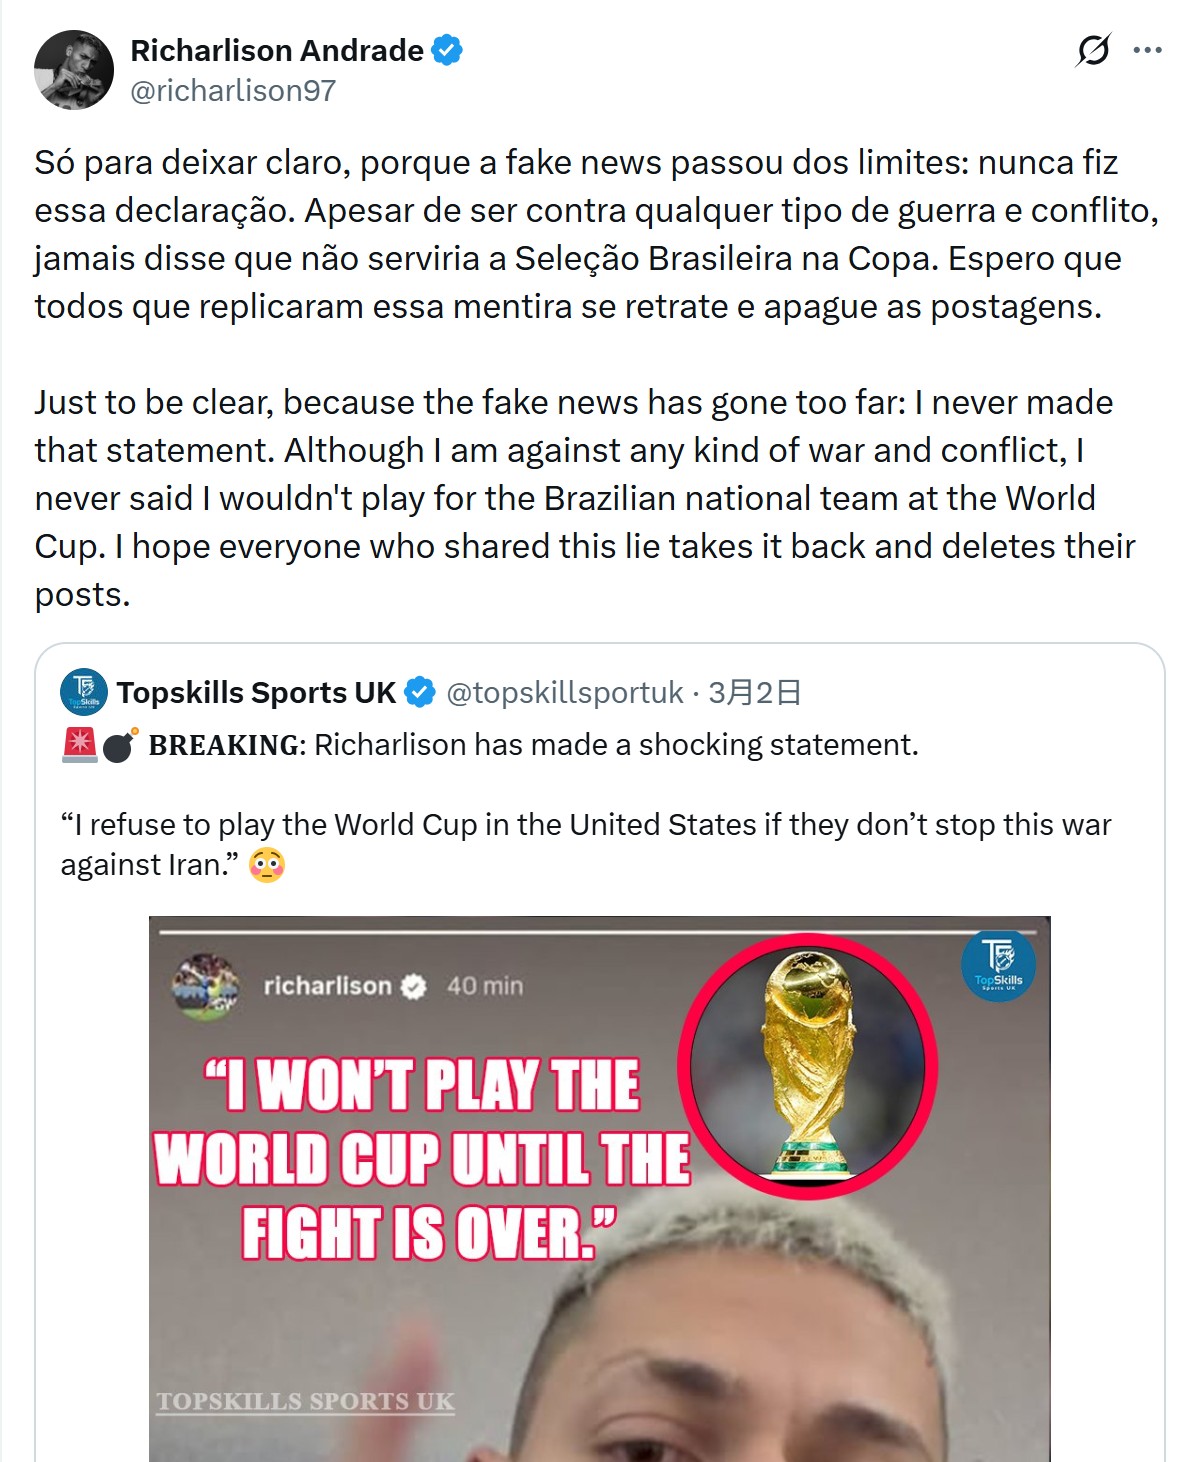Click the Grok icon at top right
Screen dimensions: 1192x1462
tap(1093, 49)
